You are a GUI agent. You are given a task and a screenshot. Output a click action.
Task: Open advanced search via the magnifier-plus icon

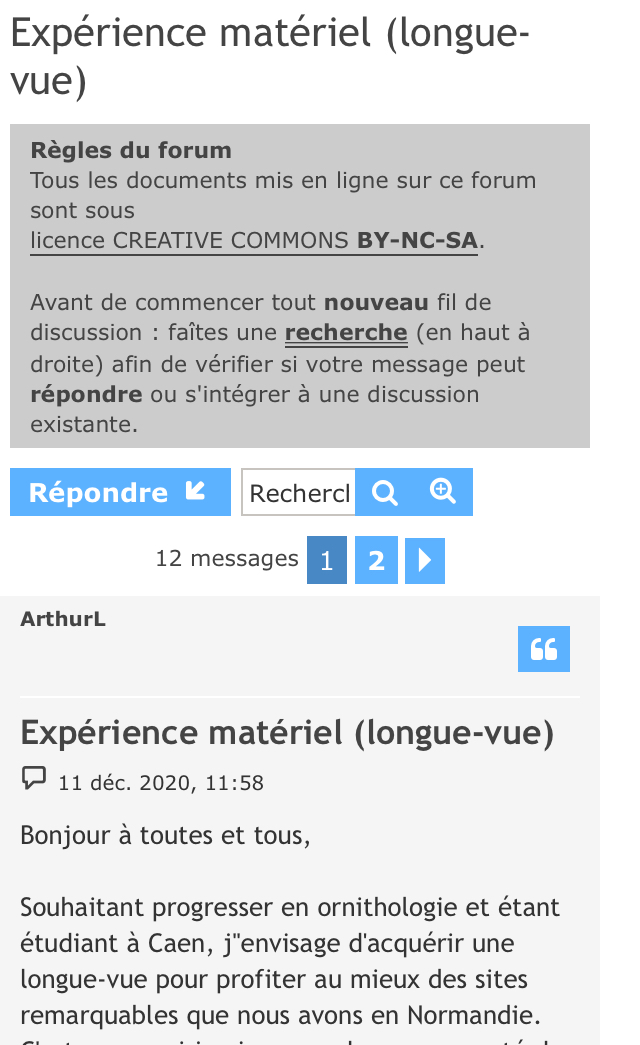tap(443, 492)
